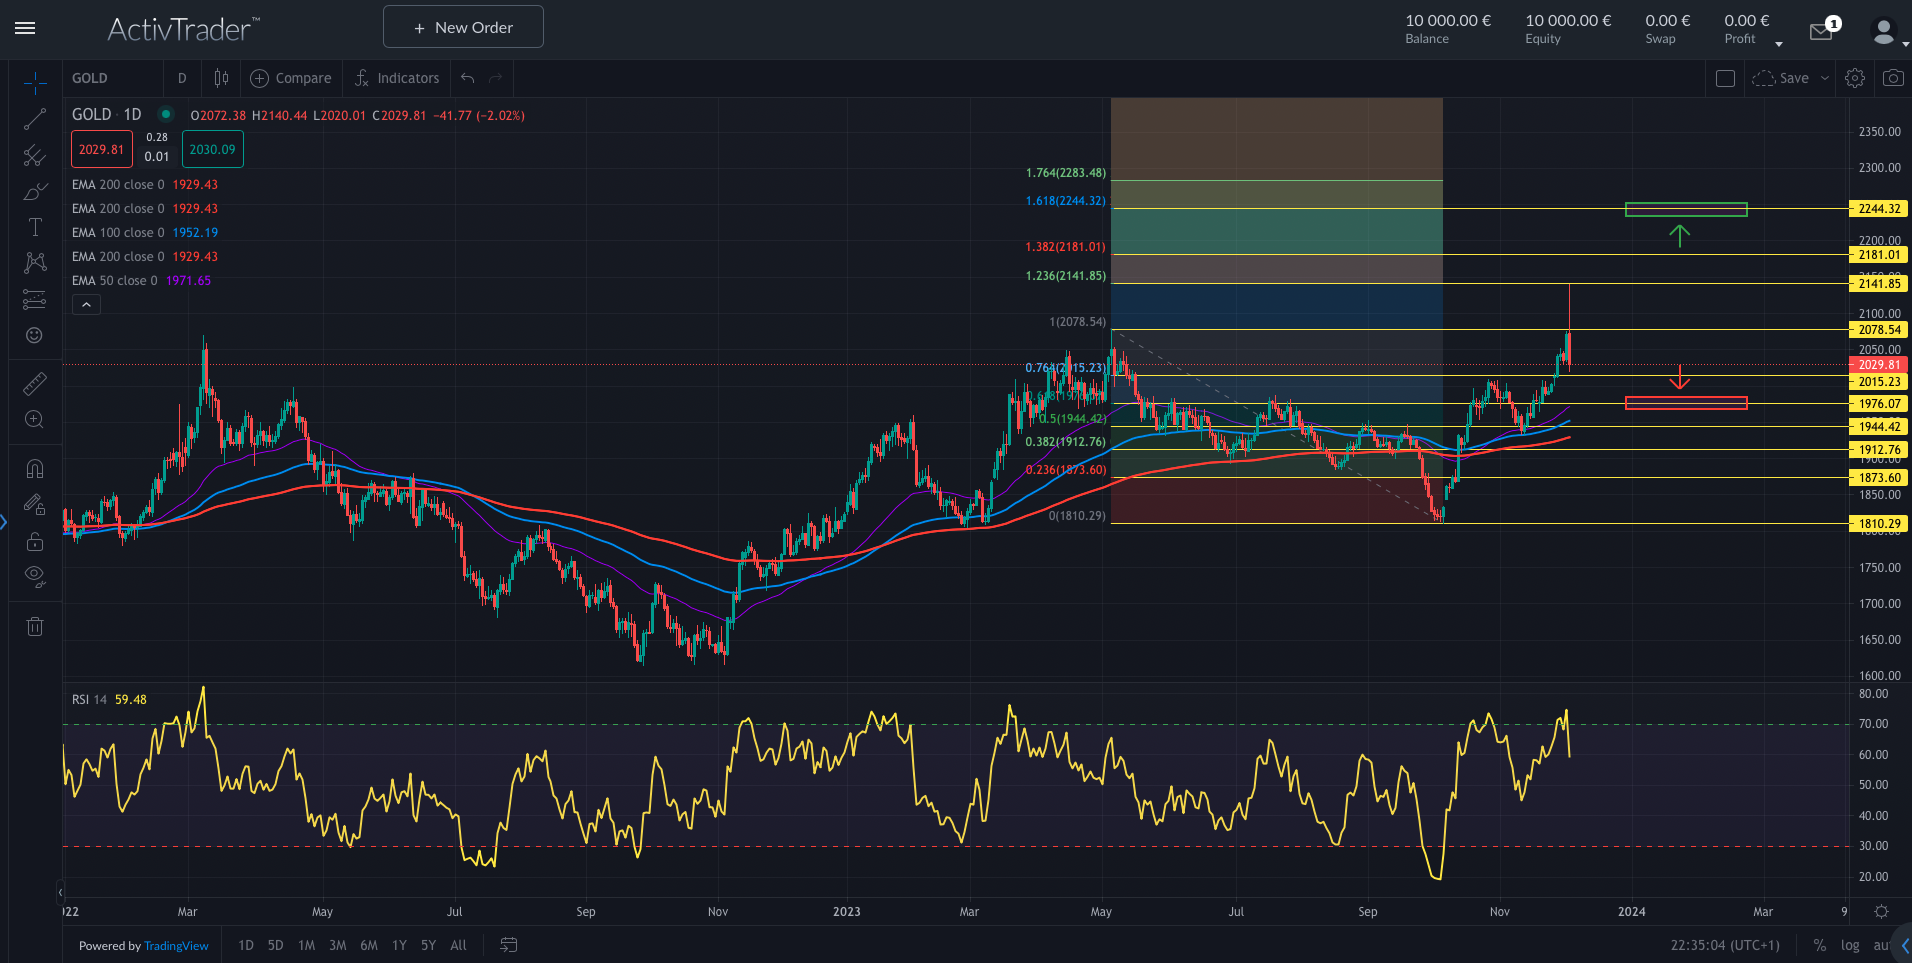The width and height of the screenshot is (1912, 963).
Task: Follow the TradingView link
Action: coord(176,946)
